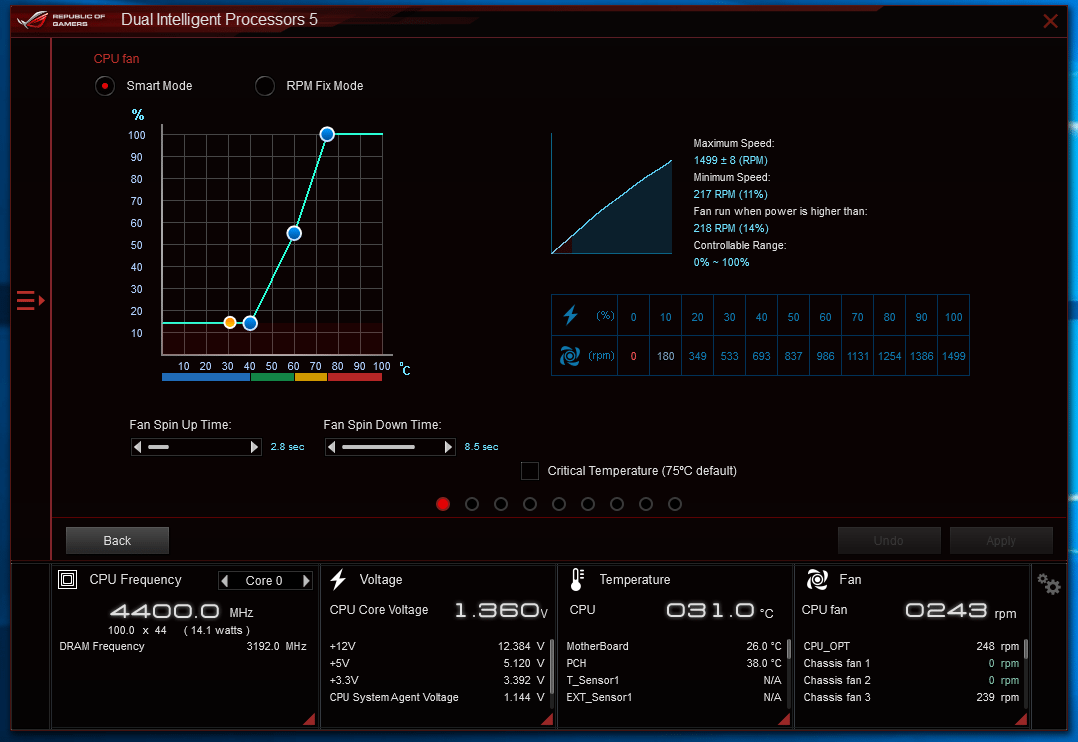Click the 'Chassis fan 1' row

(911, 664)
